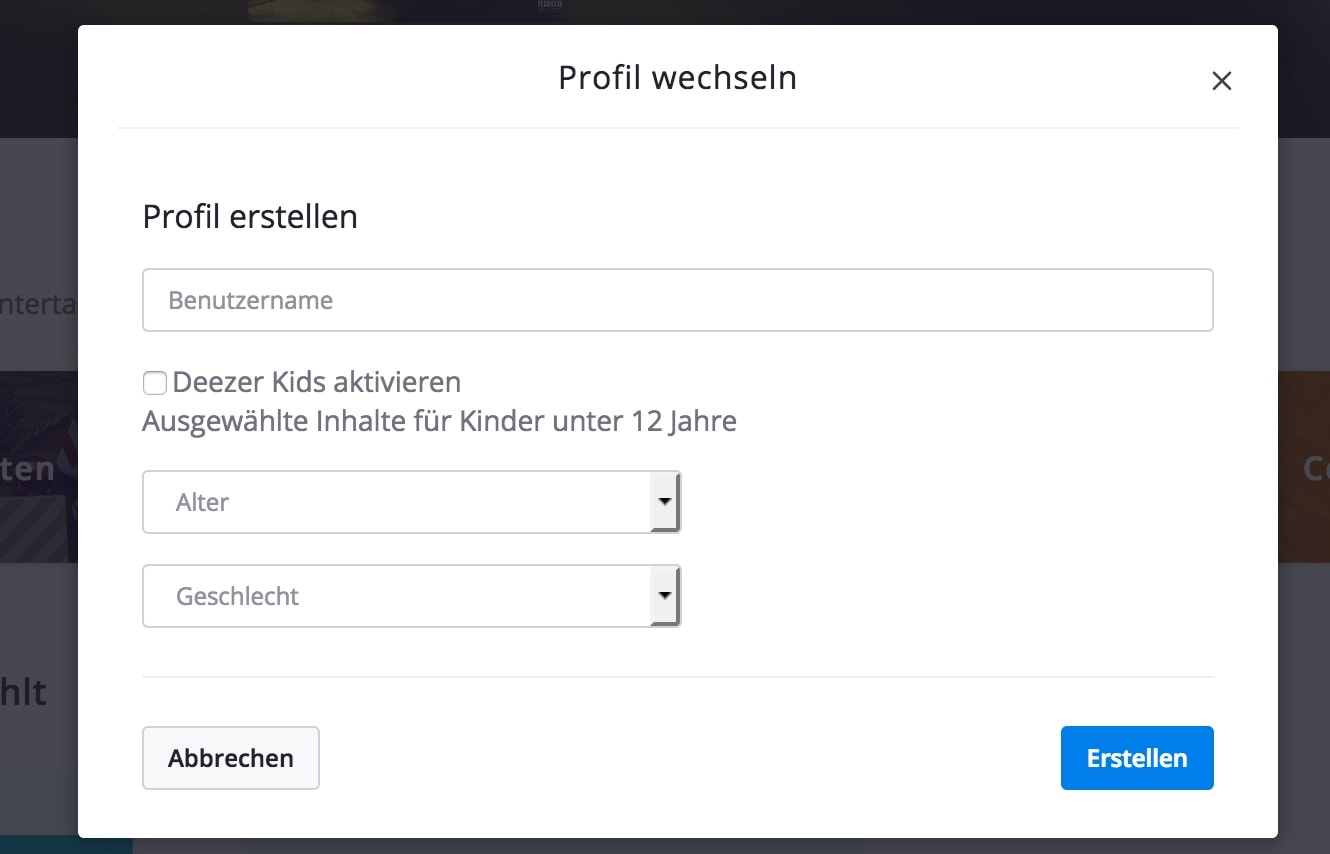Open the Alter dropdown field
This screenshot has height=854, width=1330.
tap(397, 502)
